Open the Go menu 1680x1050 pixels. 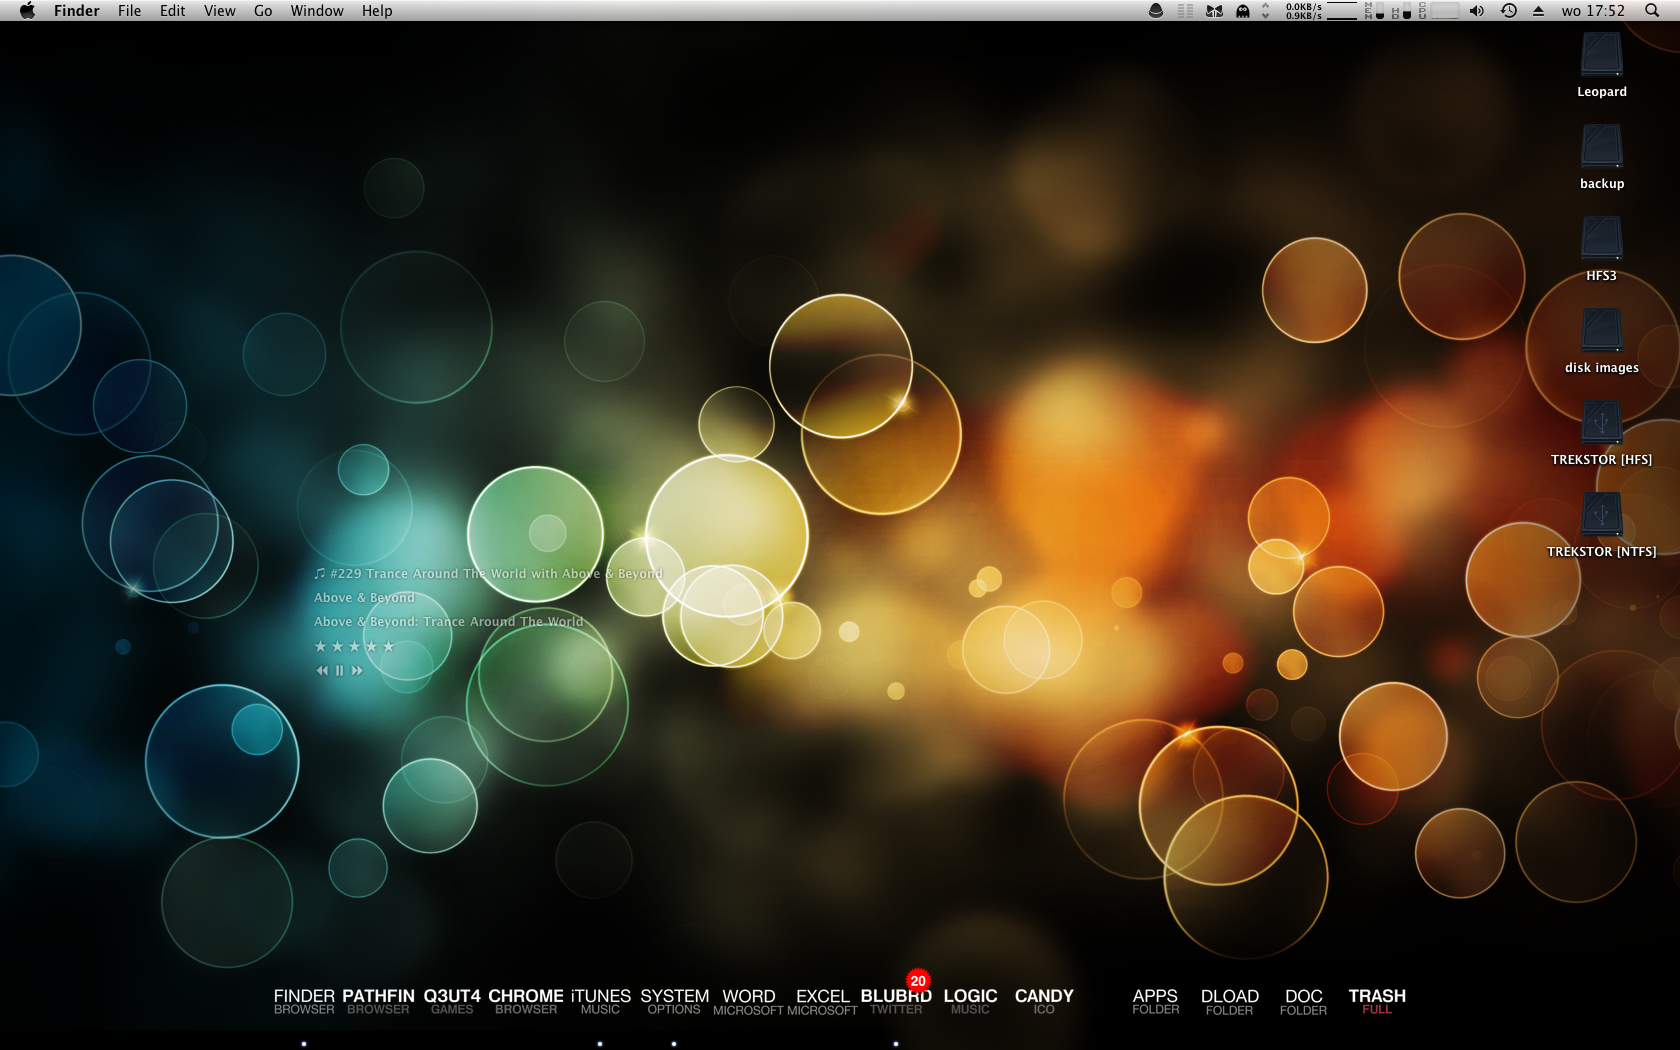pos(263,11)
